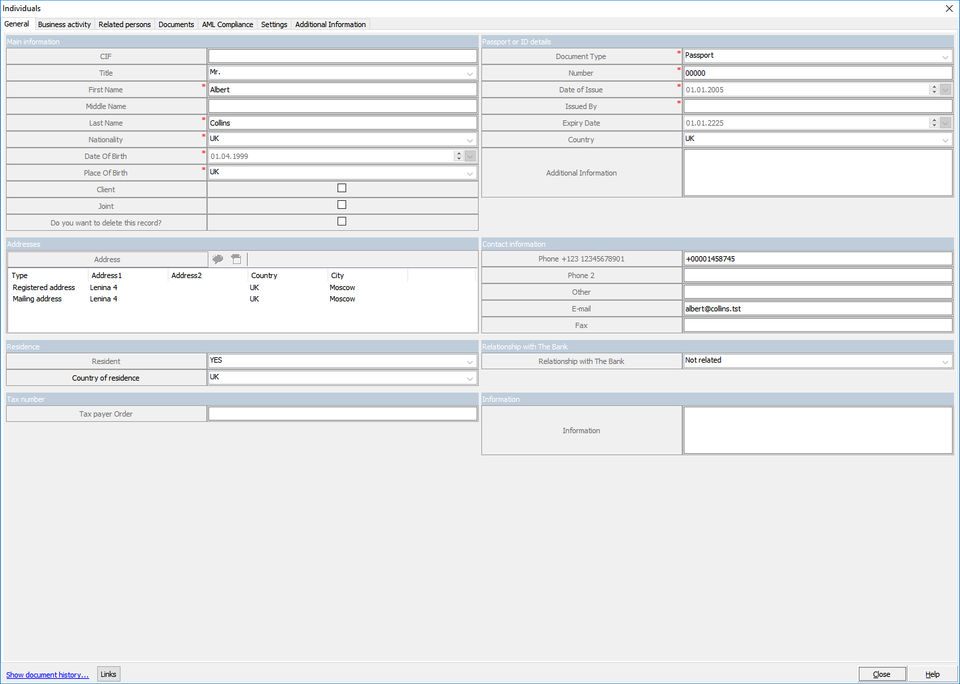Click the passport Additional Information text area

pyautogui.click(x=818, y=173)
